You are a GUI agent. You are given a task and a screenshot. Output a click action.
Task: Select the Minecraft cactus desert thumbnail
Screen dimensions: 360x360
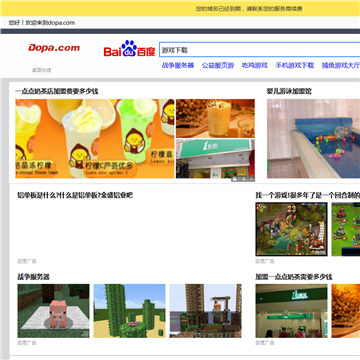pyautogui.click(x=130, y=311)
